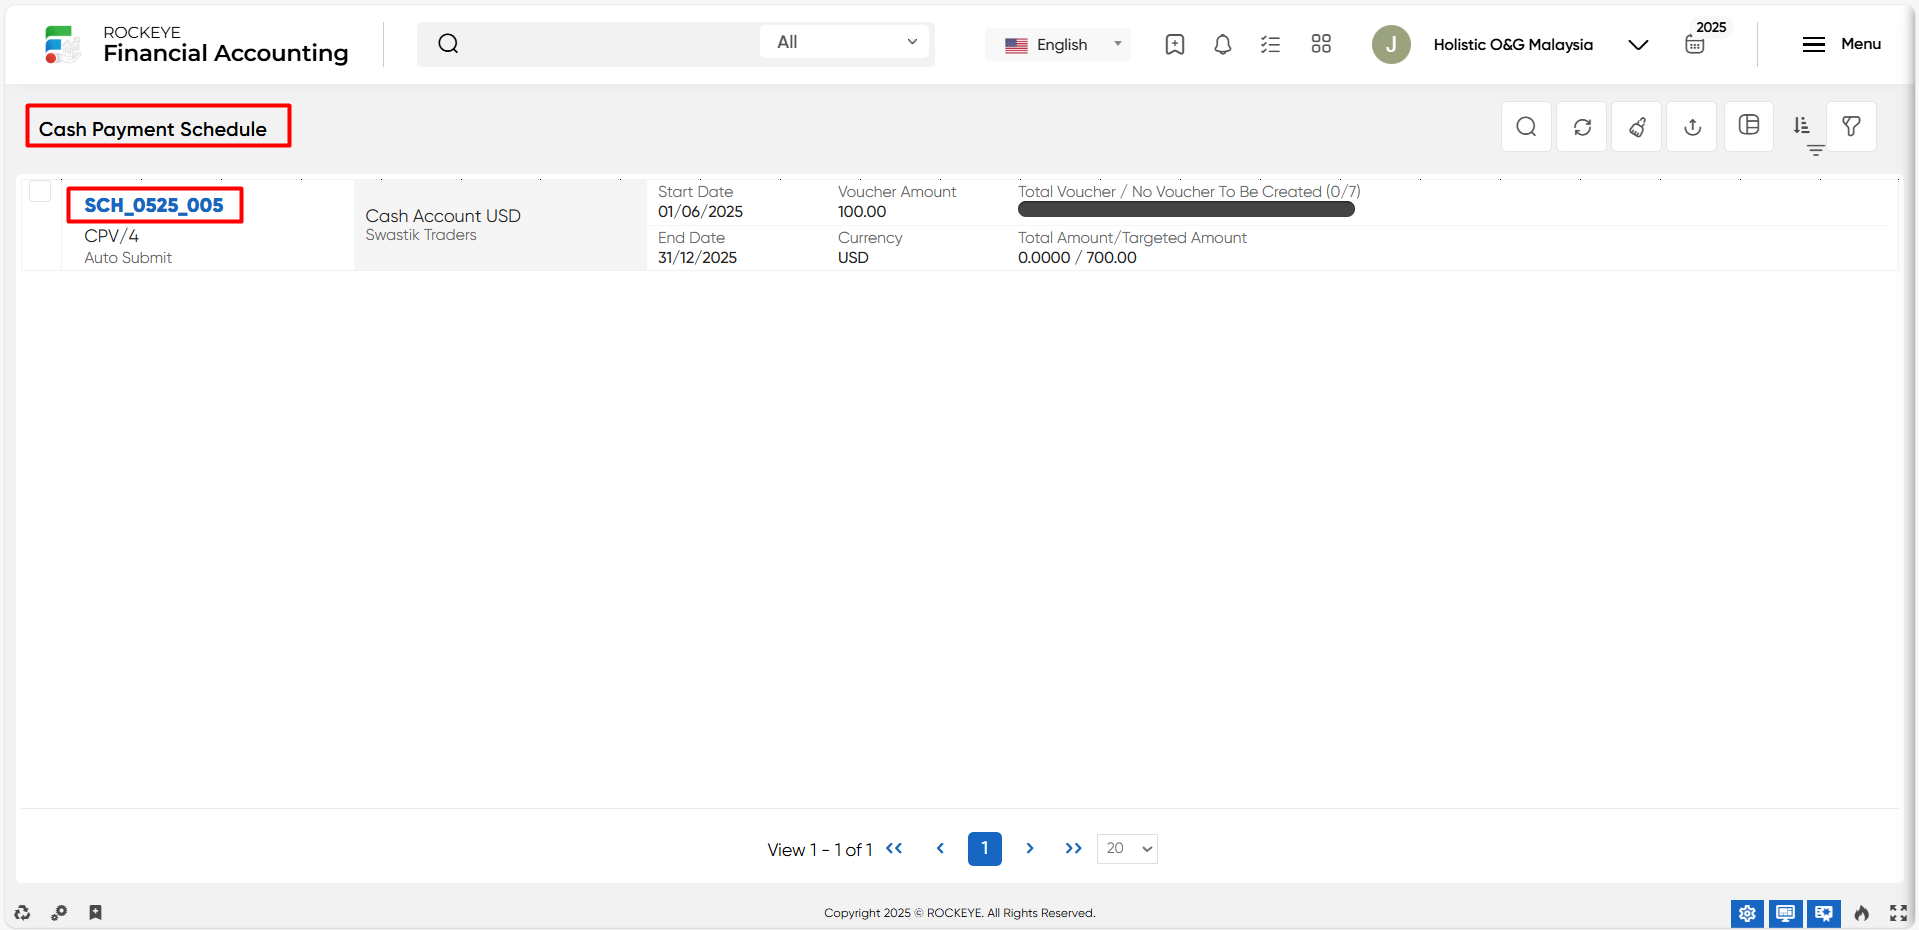Screen dimensions: 1919x930
Task: Open the hamburger Menu
Action: (1841, 44)
